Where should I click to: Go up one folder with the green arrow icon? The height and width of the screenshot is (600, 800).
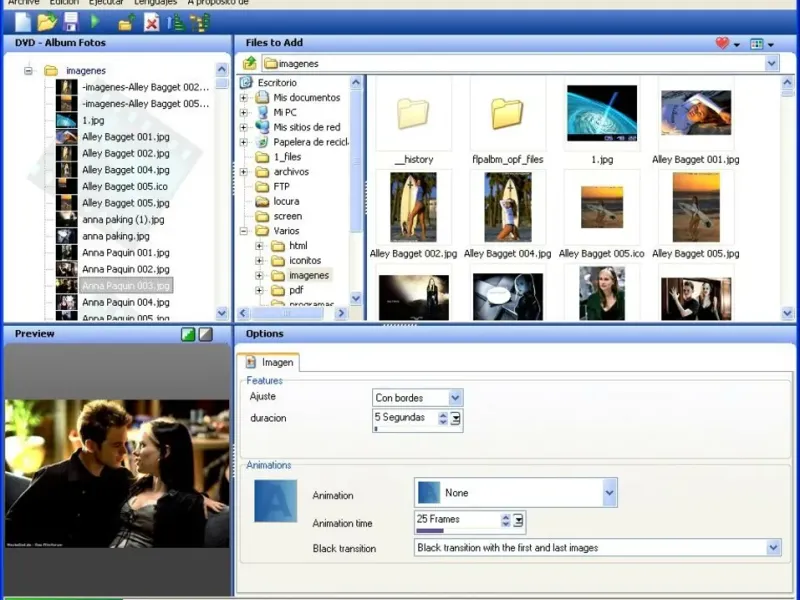tap(250, 63)
